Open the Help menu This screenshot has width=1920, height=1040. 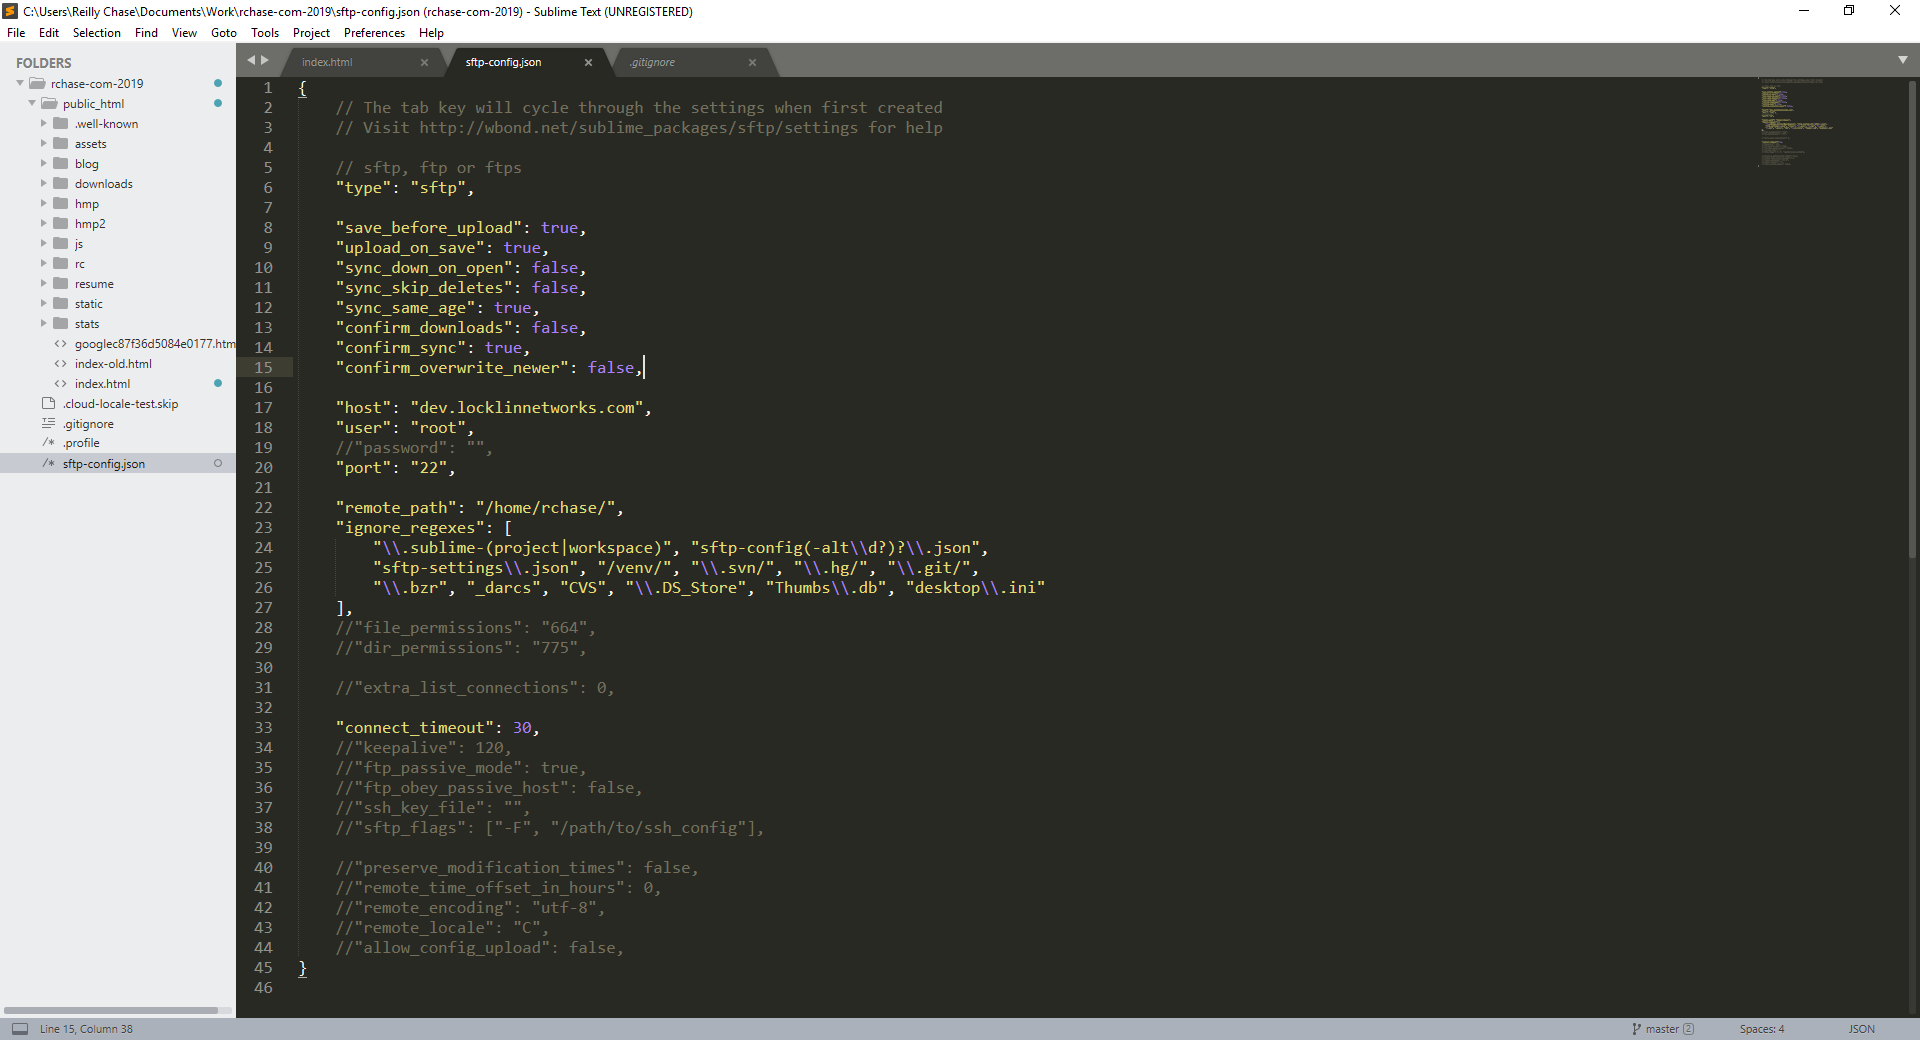(x=431, y=33)
